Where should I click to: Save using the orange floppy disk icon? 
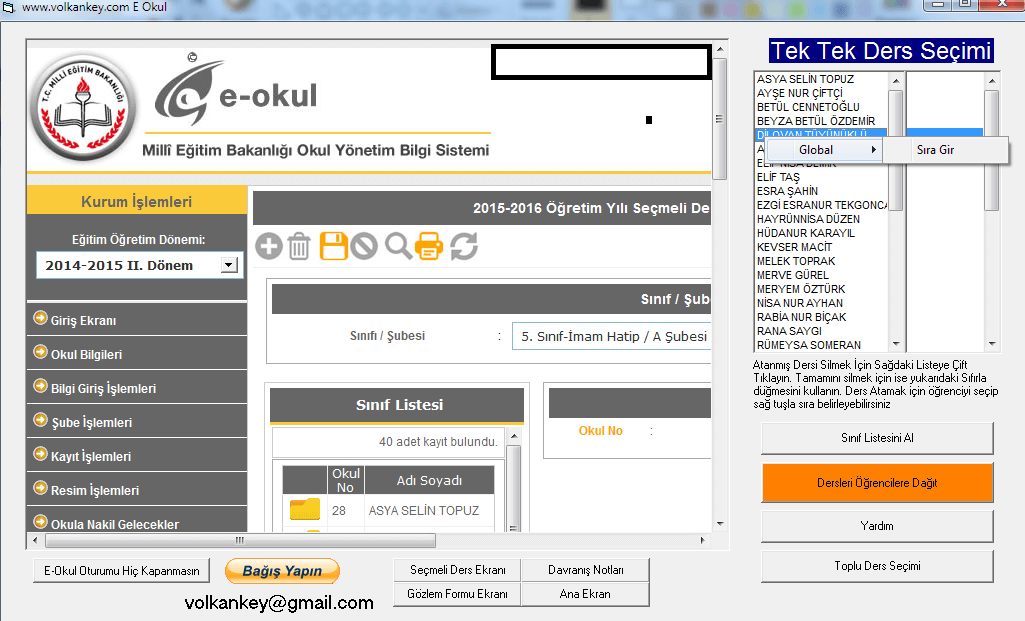[x=333, y=245]
